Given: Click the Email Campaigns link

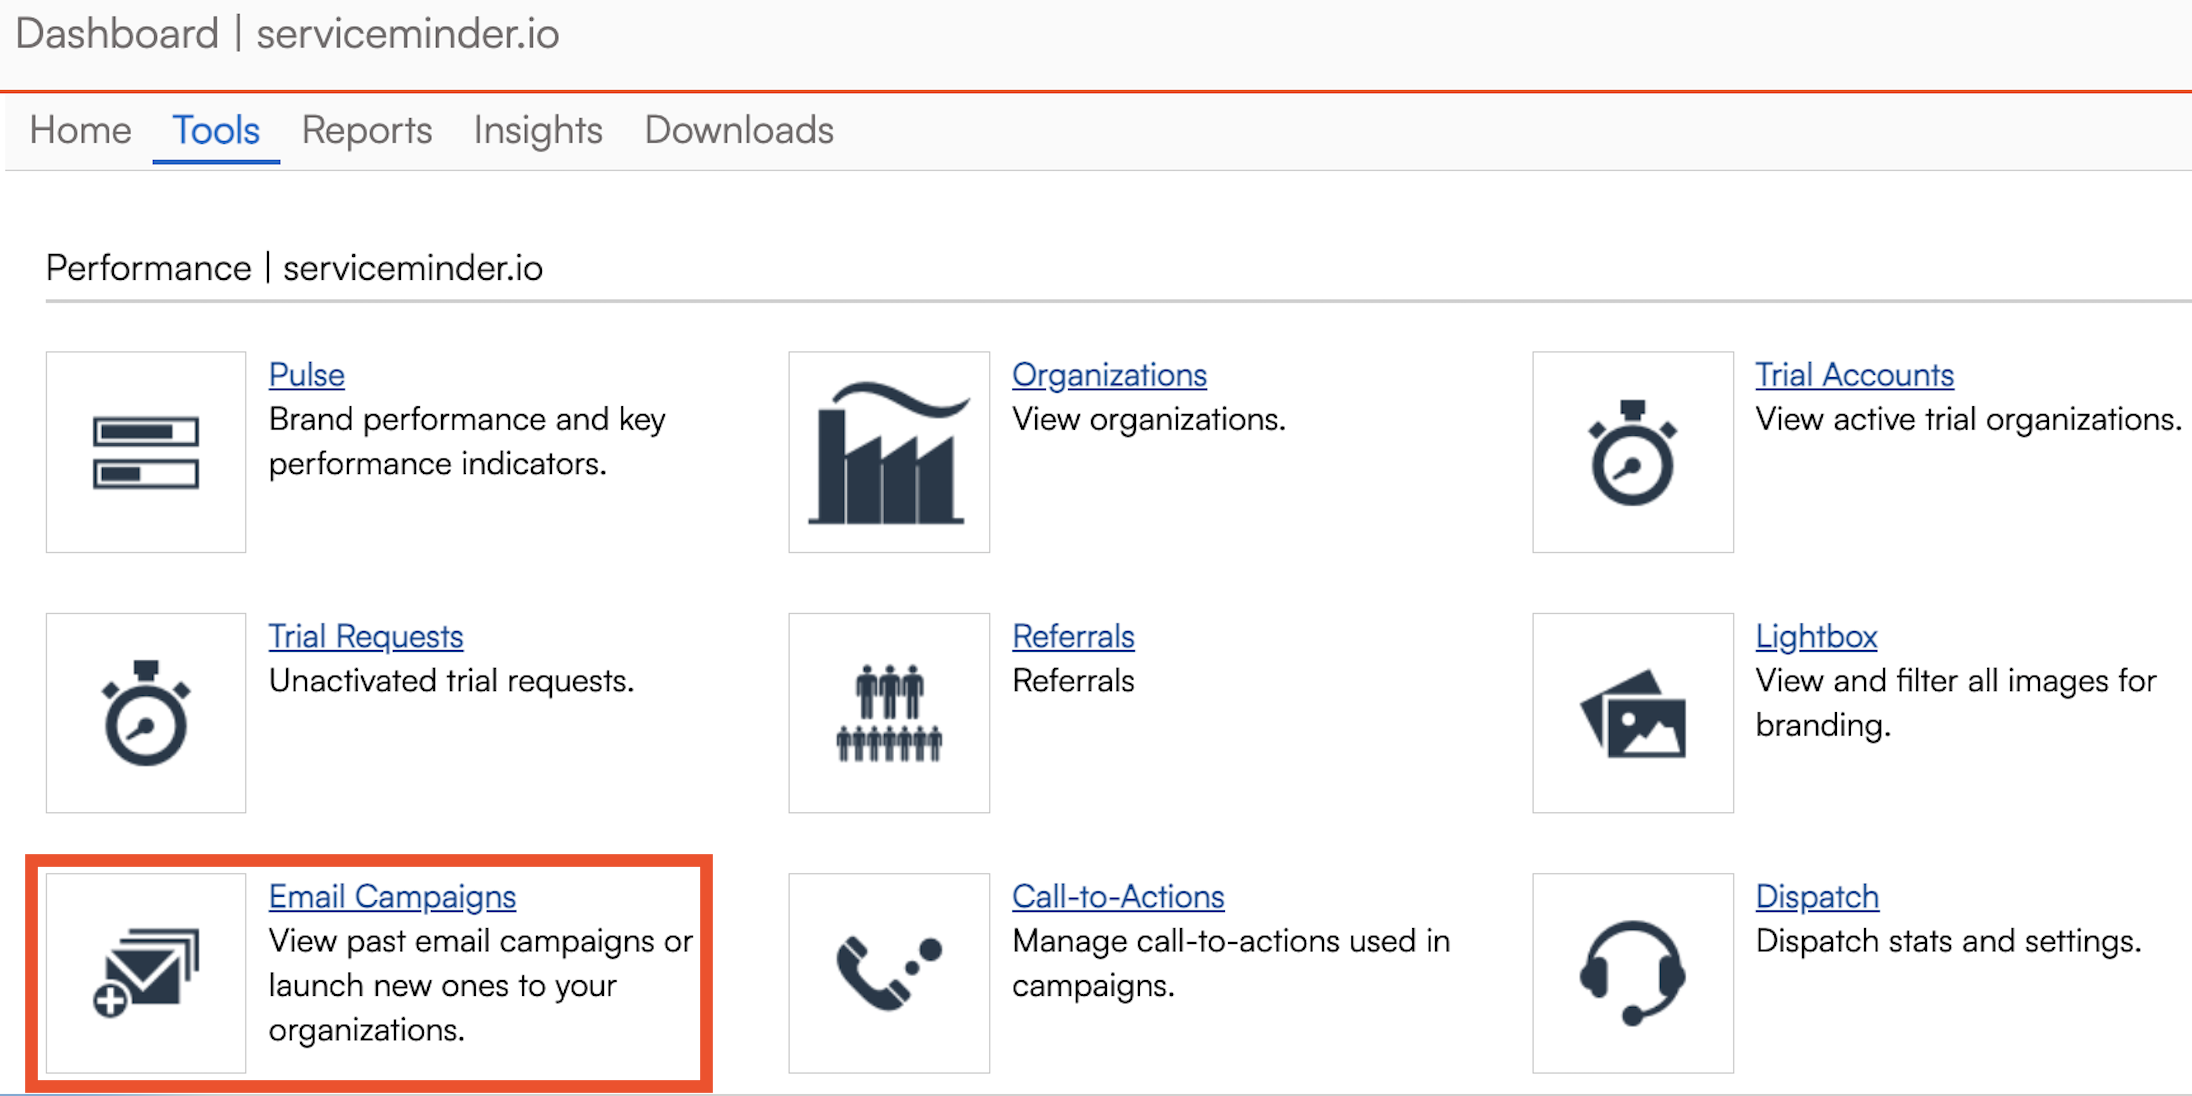Looking at the screenshot, I should pyautogui.click(x=392, y=897).
